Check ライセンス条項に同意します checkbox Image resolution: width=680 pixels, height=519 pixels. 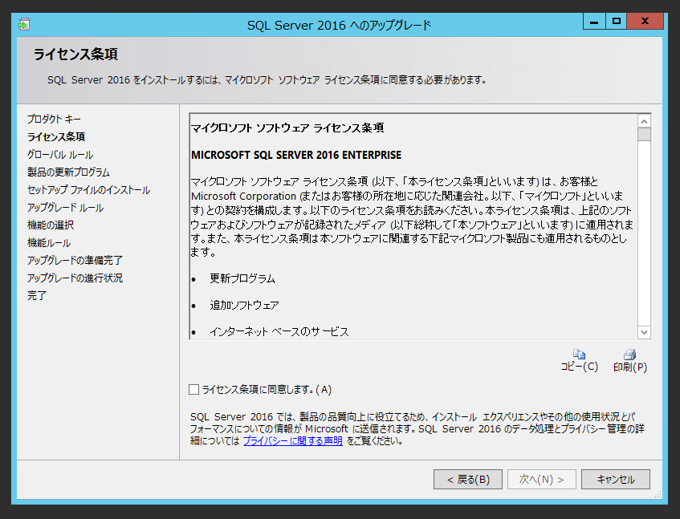[x=194, y=389]
